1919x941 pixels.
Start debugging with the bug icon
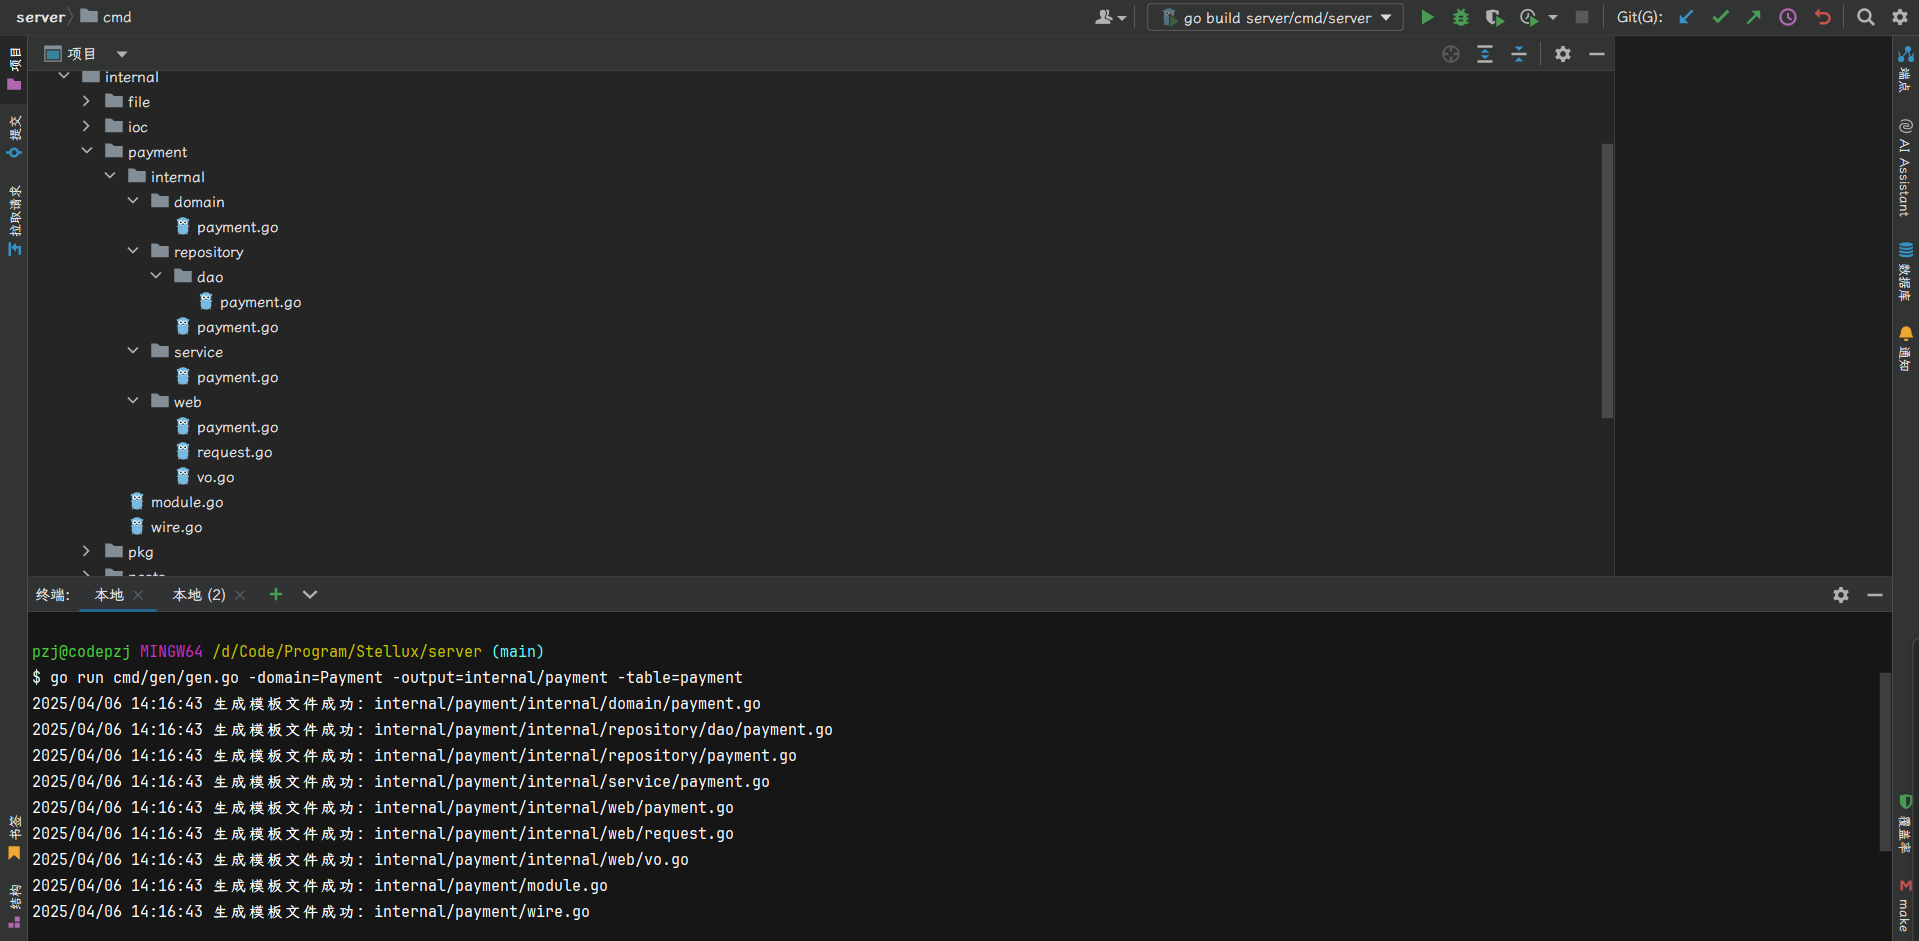tap(1461, 17)
